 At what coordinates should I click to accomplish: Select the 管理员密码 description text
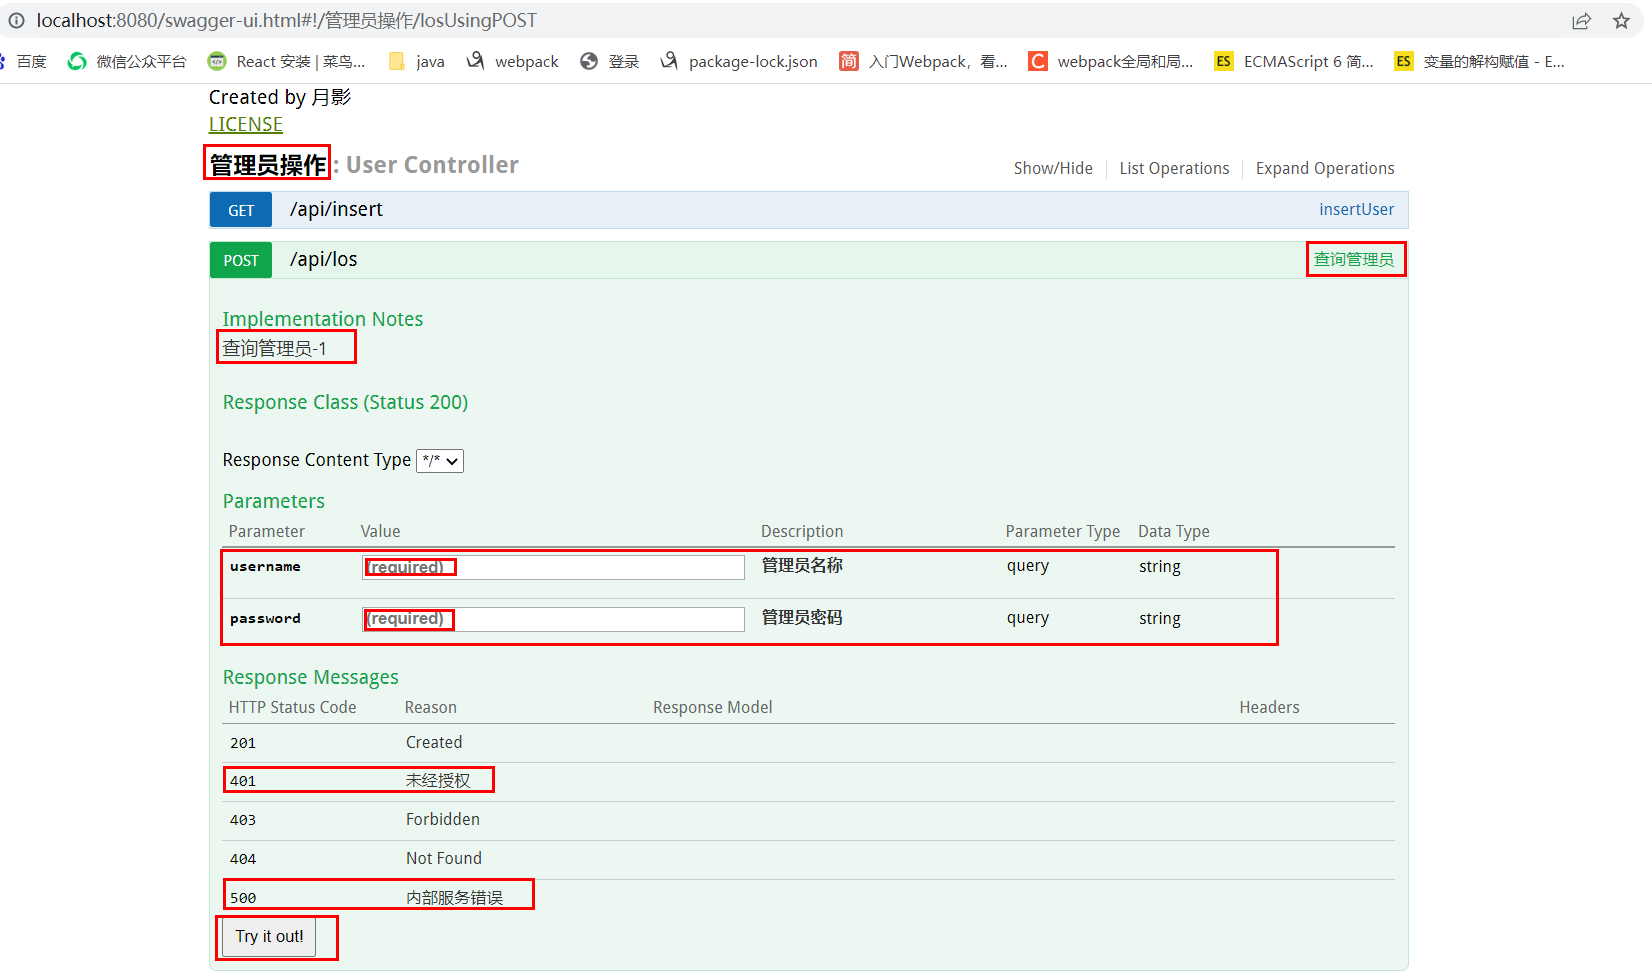tap(802, 618)
